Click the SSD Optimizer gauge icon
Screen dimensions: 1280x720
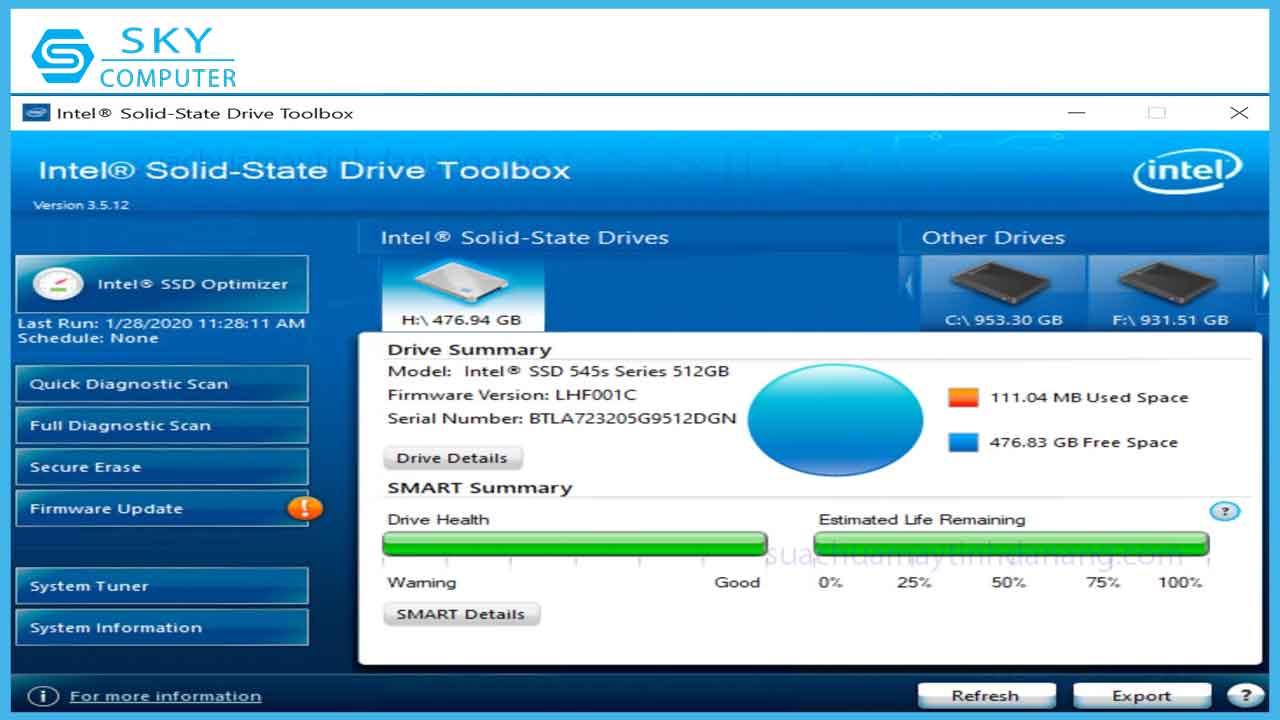(58, 284)
